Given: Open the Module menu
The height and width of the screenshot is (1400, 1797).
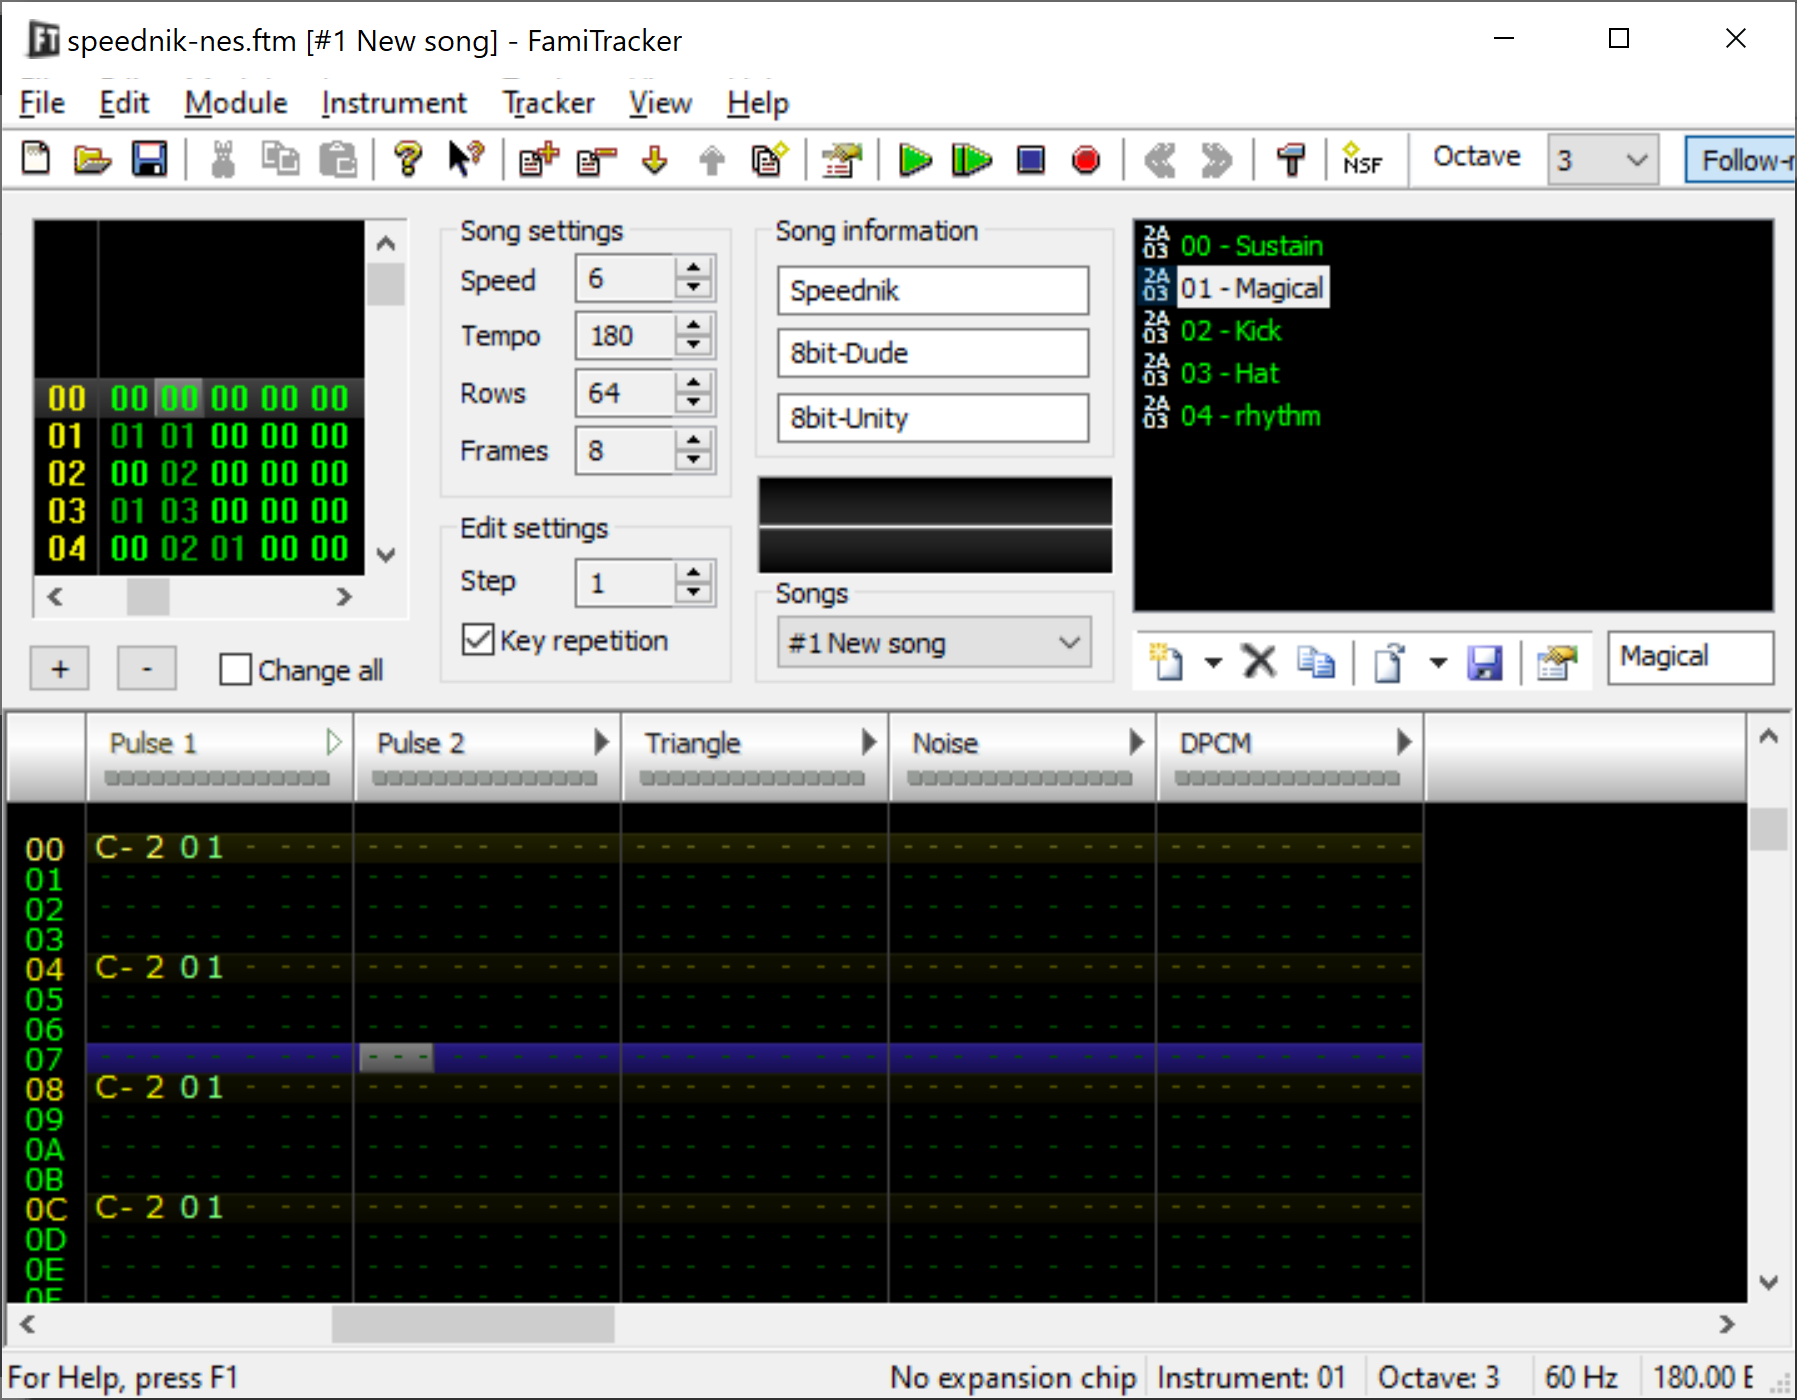Looking at the screenshot, I should click(x=235, y=102).
